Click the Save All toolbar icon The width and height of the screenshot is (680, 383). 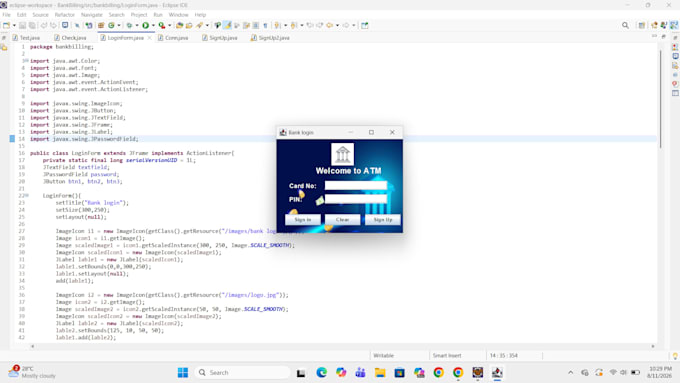[x=32, y=26]
